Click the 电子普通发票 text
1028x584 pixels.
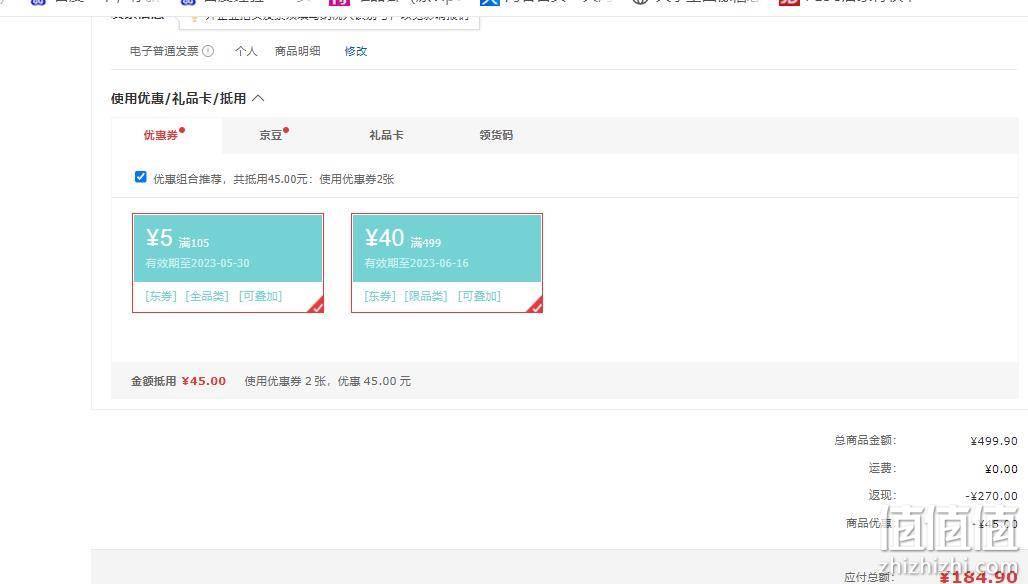pos(164,51)
